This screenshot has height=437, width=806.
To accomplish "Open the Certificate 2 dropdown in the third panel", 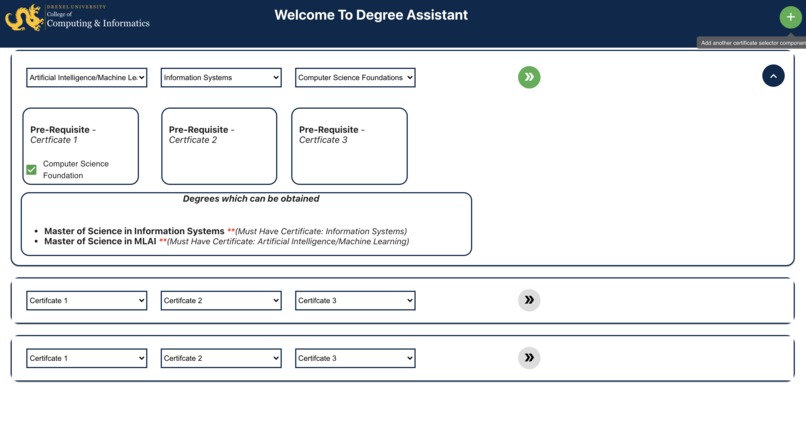I will 221,358.
